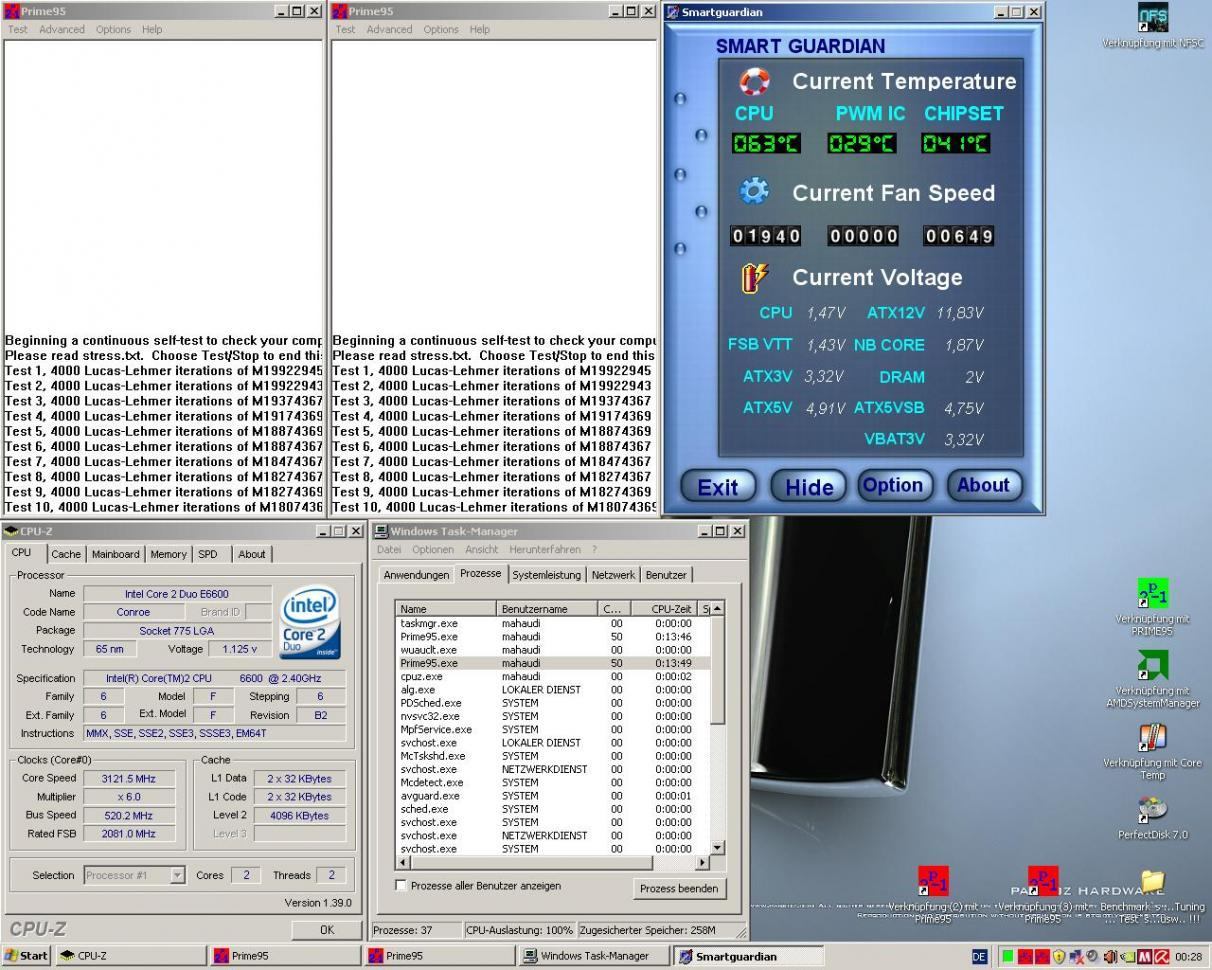Click the green square icon in system tray

tap(1009, 956)
